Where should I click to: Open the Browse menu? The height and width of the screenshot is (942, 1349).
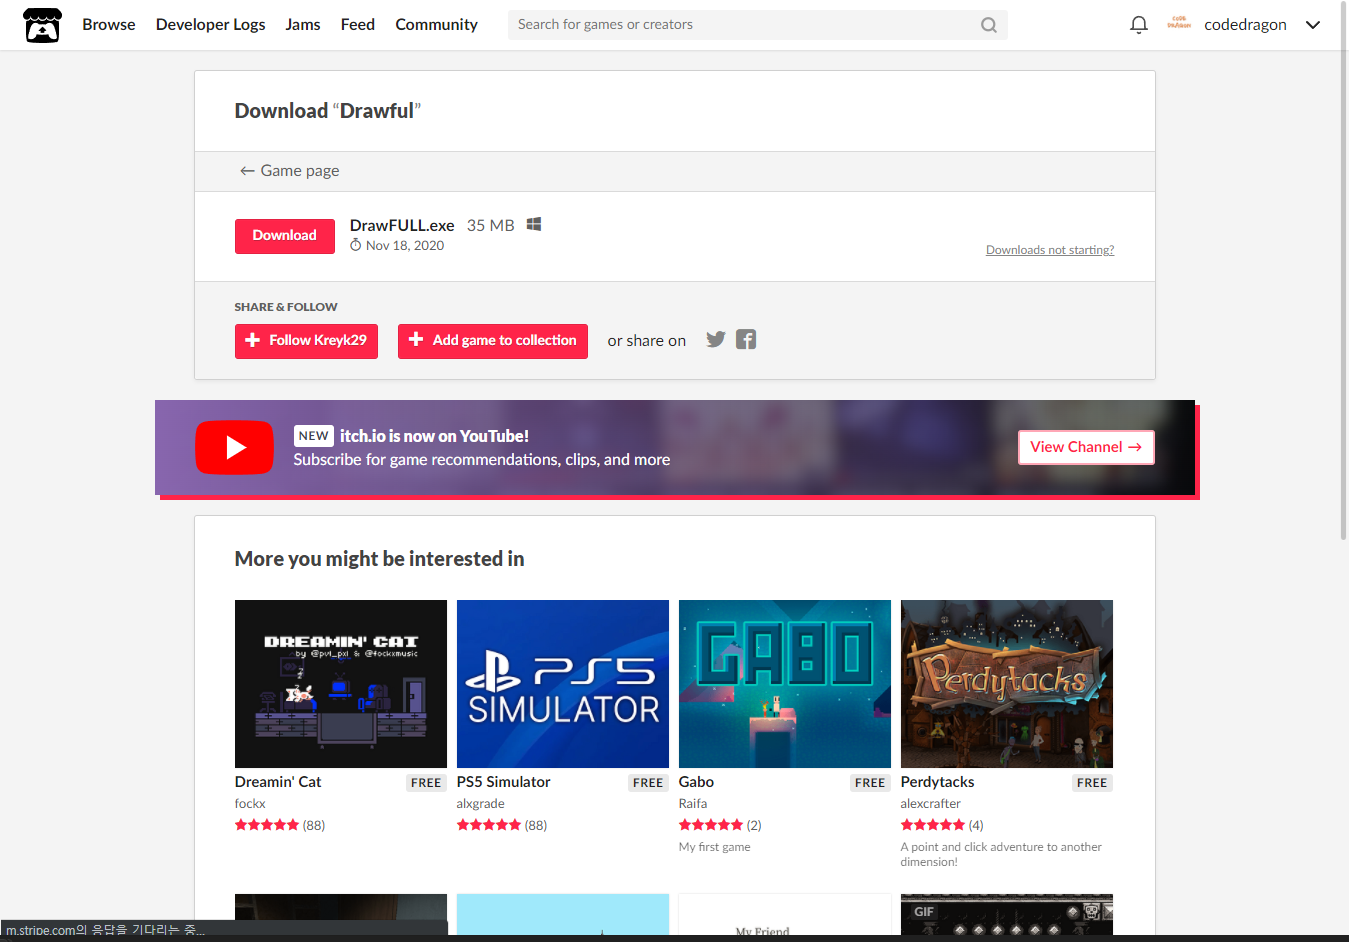[109, 25]
